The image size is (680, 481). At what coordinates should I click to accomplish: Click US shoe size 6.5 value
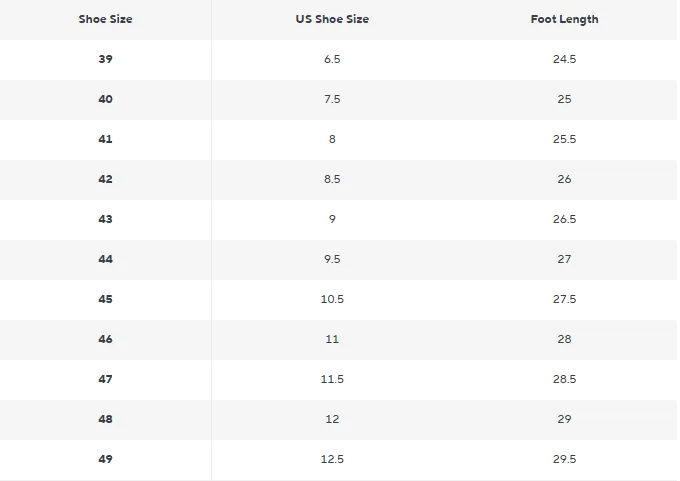(332, 59)
